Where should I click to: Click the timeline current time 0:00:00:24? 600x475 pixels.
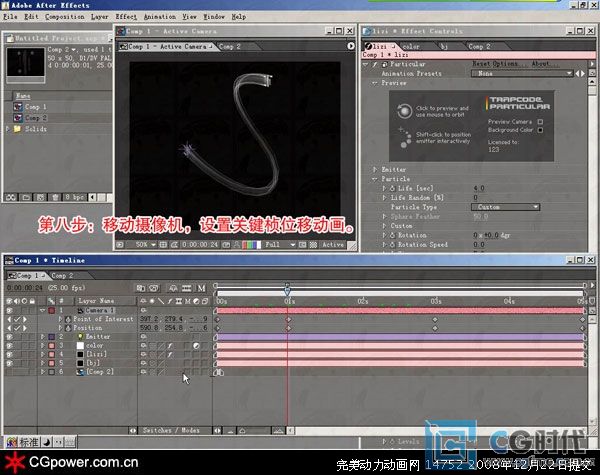point(25,288)
